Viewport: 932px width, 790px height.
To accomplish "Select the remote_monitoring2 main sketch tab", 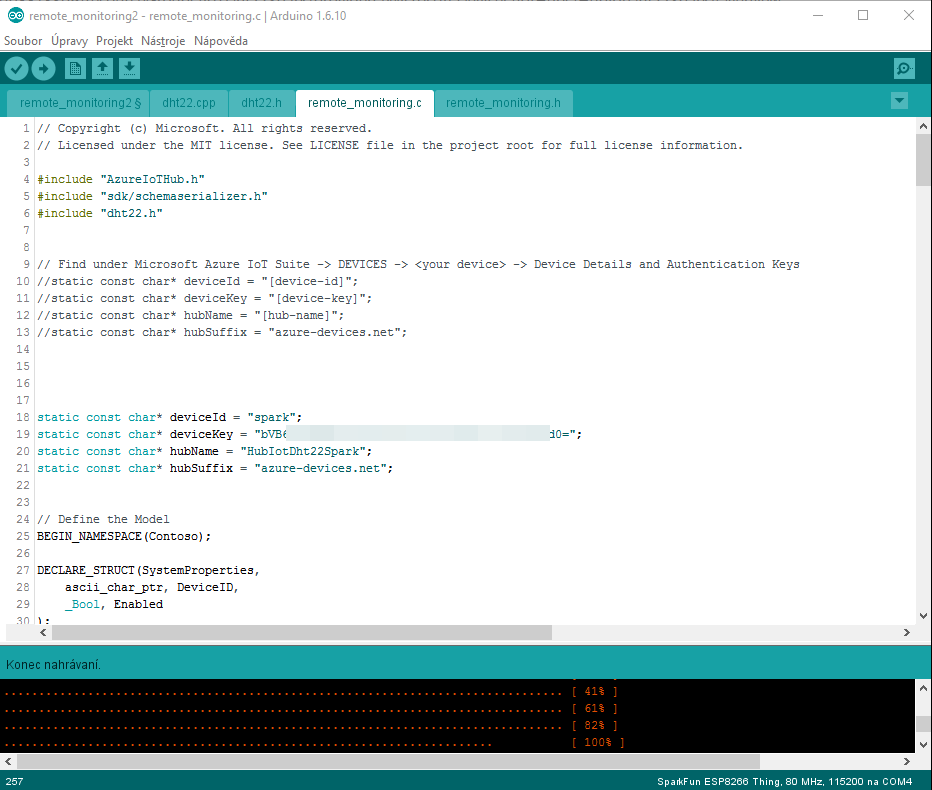I will coord(78,102).
